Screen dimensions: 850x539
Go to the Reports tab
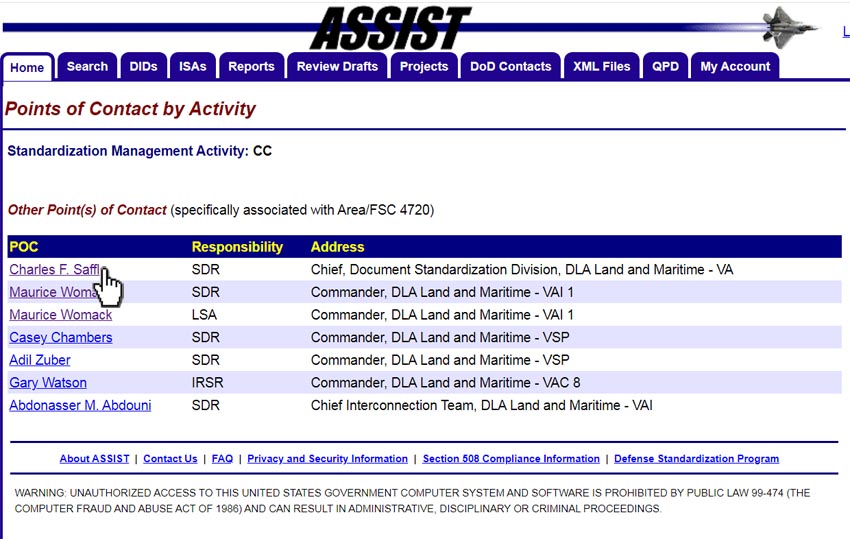(252, 67)
